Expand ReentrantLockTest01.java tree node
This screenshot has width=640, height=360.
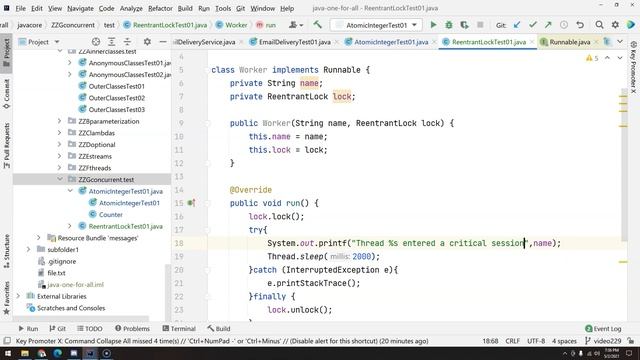tap(70, 226)
